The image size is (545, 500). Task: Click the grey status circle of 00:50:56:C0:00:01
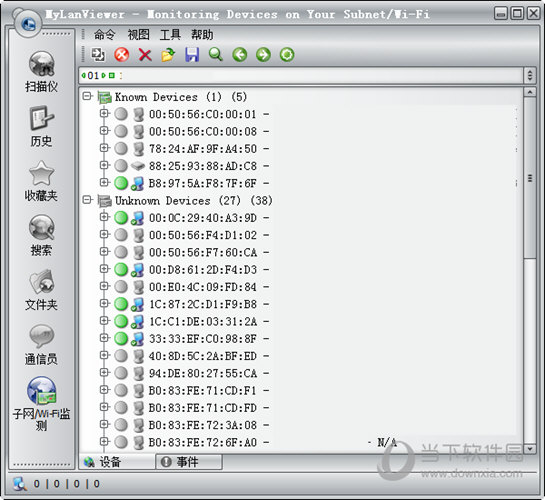121,114
